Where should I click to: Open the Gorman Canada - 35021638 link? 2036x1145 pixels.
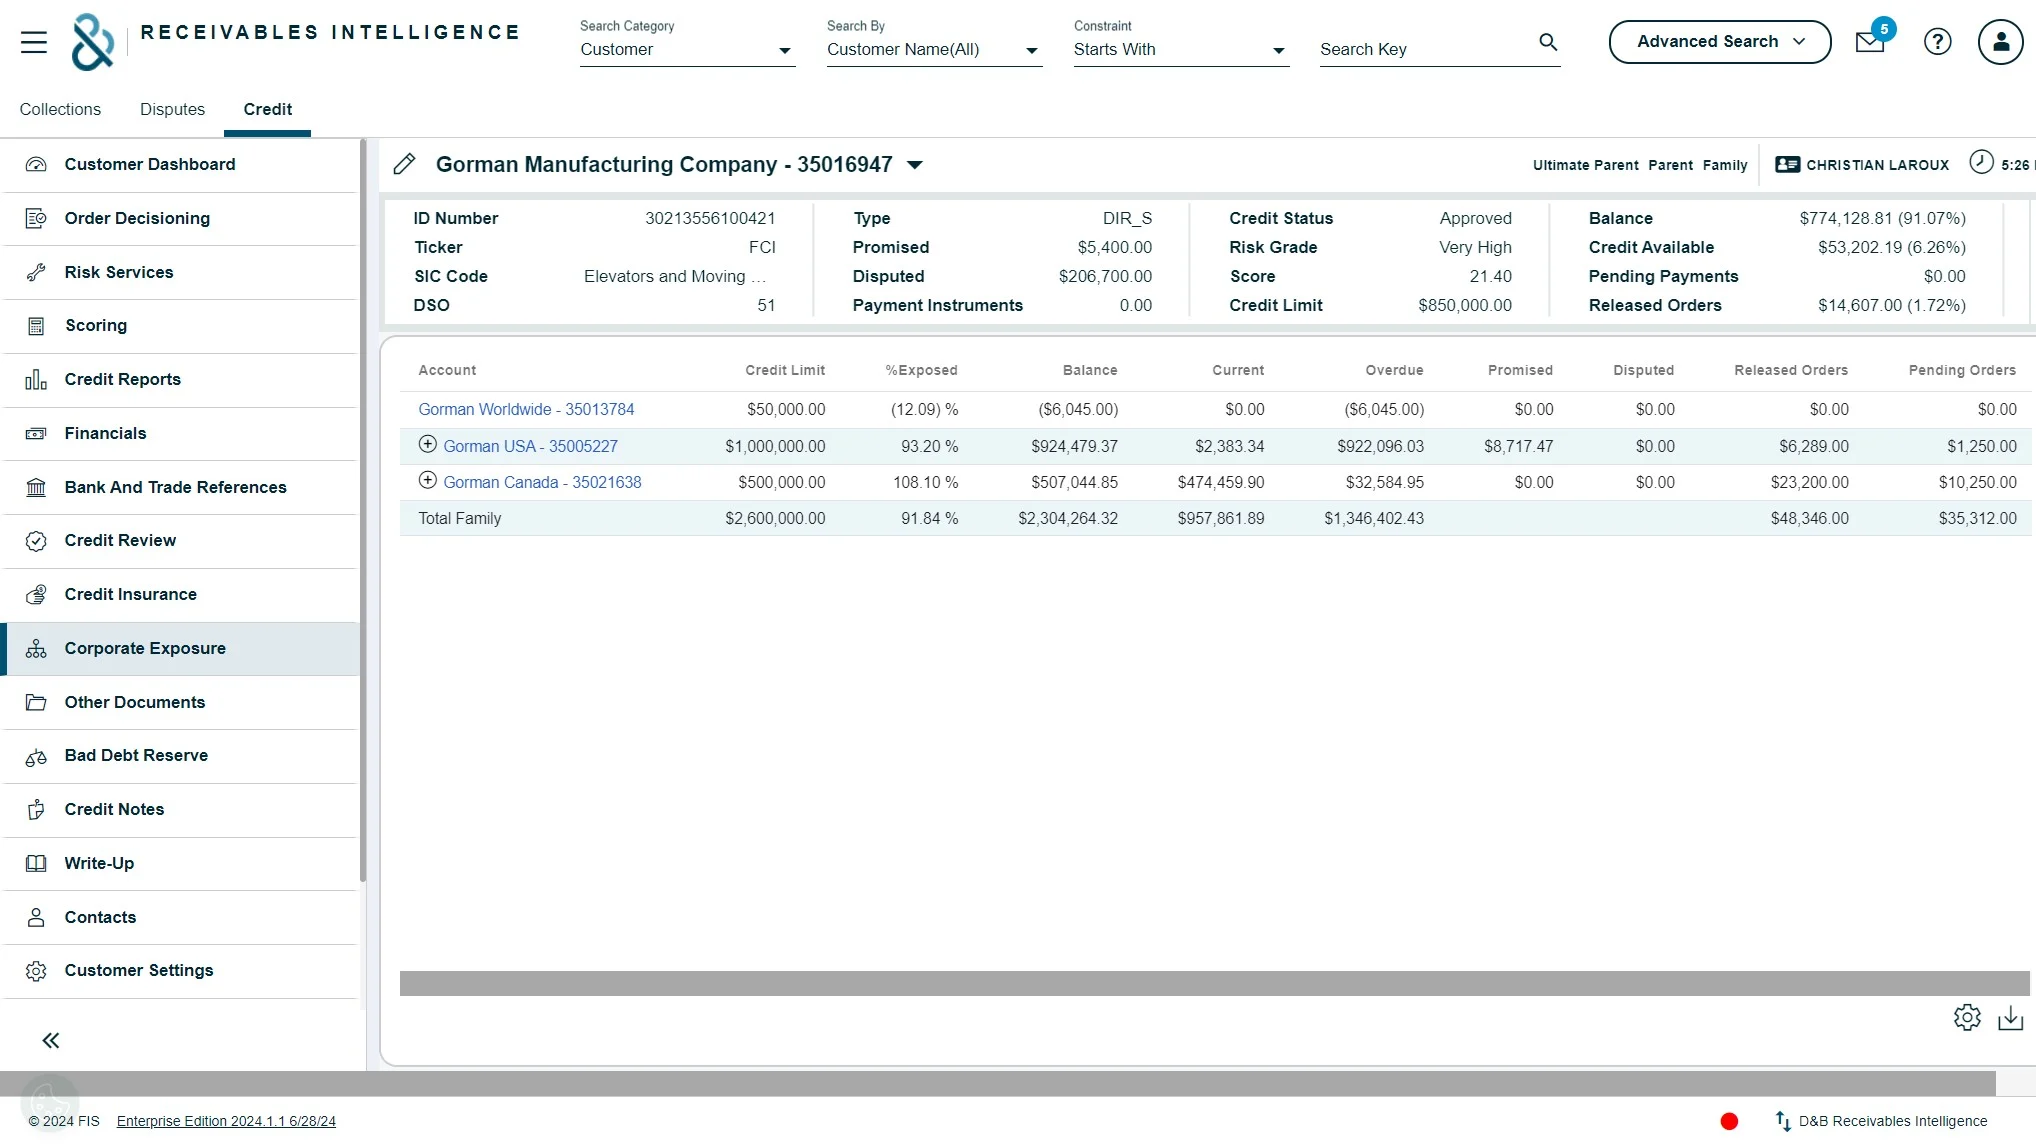click(542, 482)
